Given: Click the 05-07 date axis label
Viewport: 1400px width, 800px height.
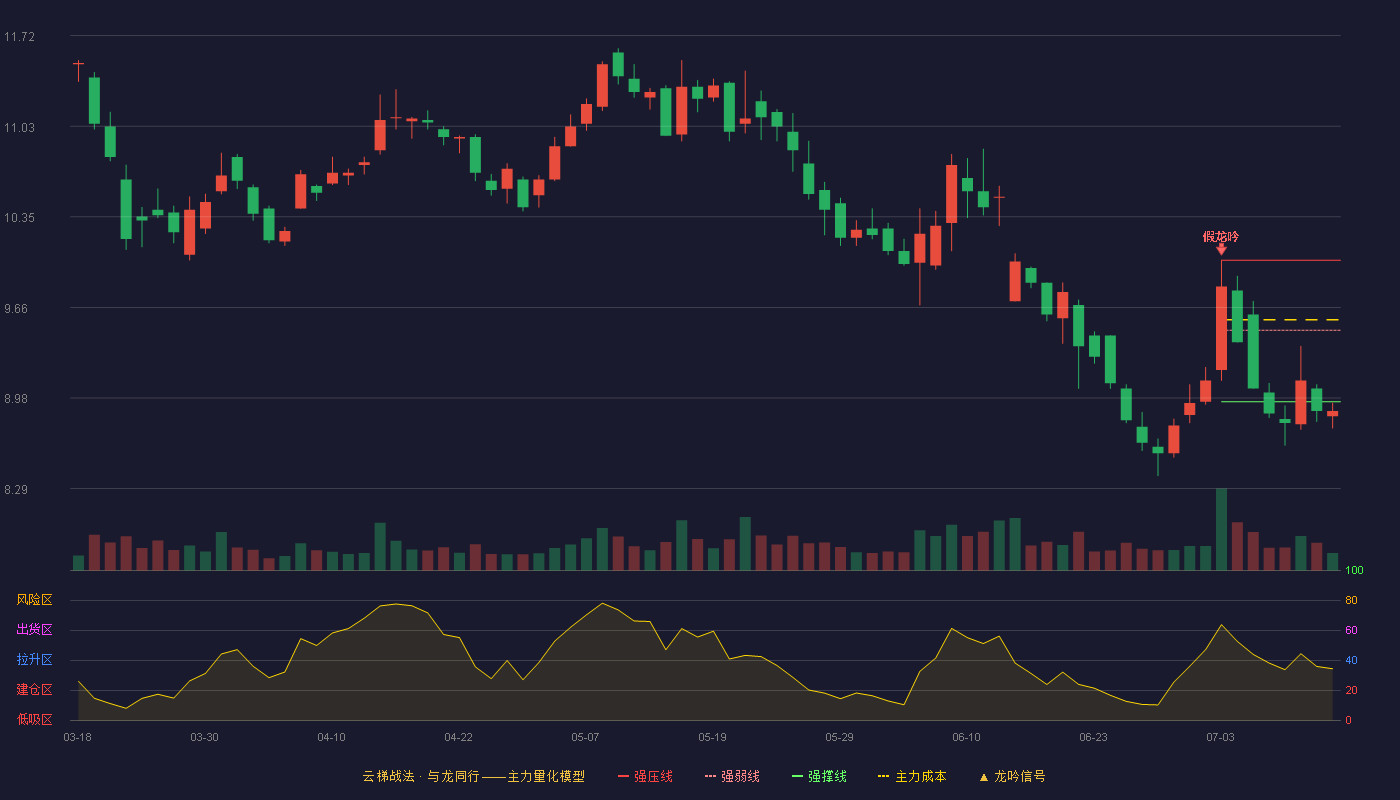Looking at the screenshot, I should tap(585, 737).
